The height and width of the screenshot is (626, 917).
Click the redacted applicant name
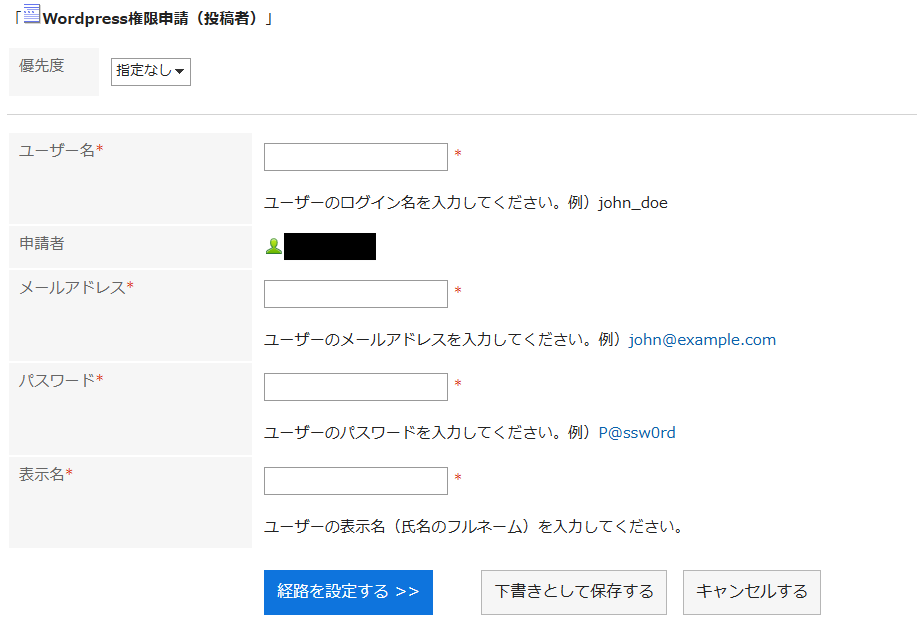pos(330,246)
